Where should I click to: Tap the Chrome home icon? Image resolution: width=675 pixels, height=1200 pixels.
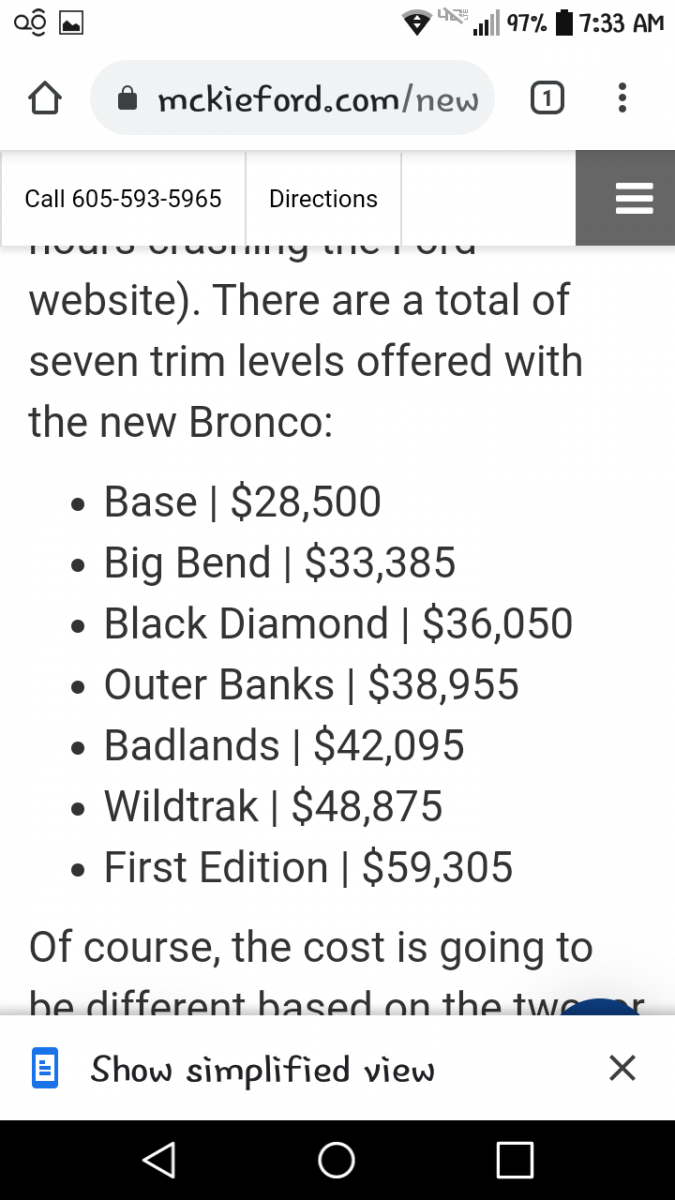click(44, 99)
